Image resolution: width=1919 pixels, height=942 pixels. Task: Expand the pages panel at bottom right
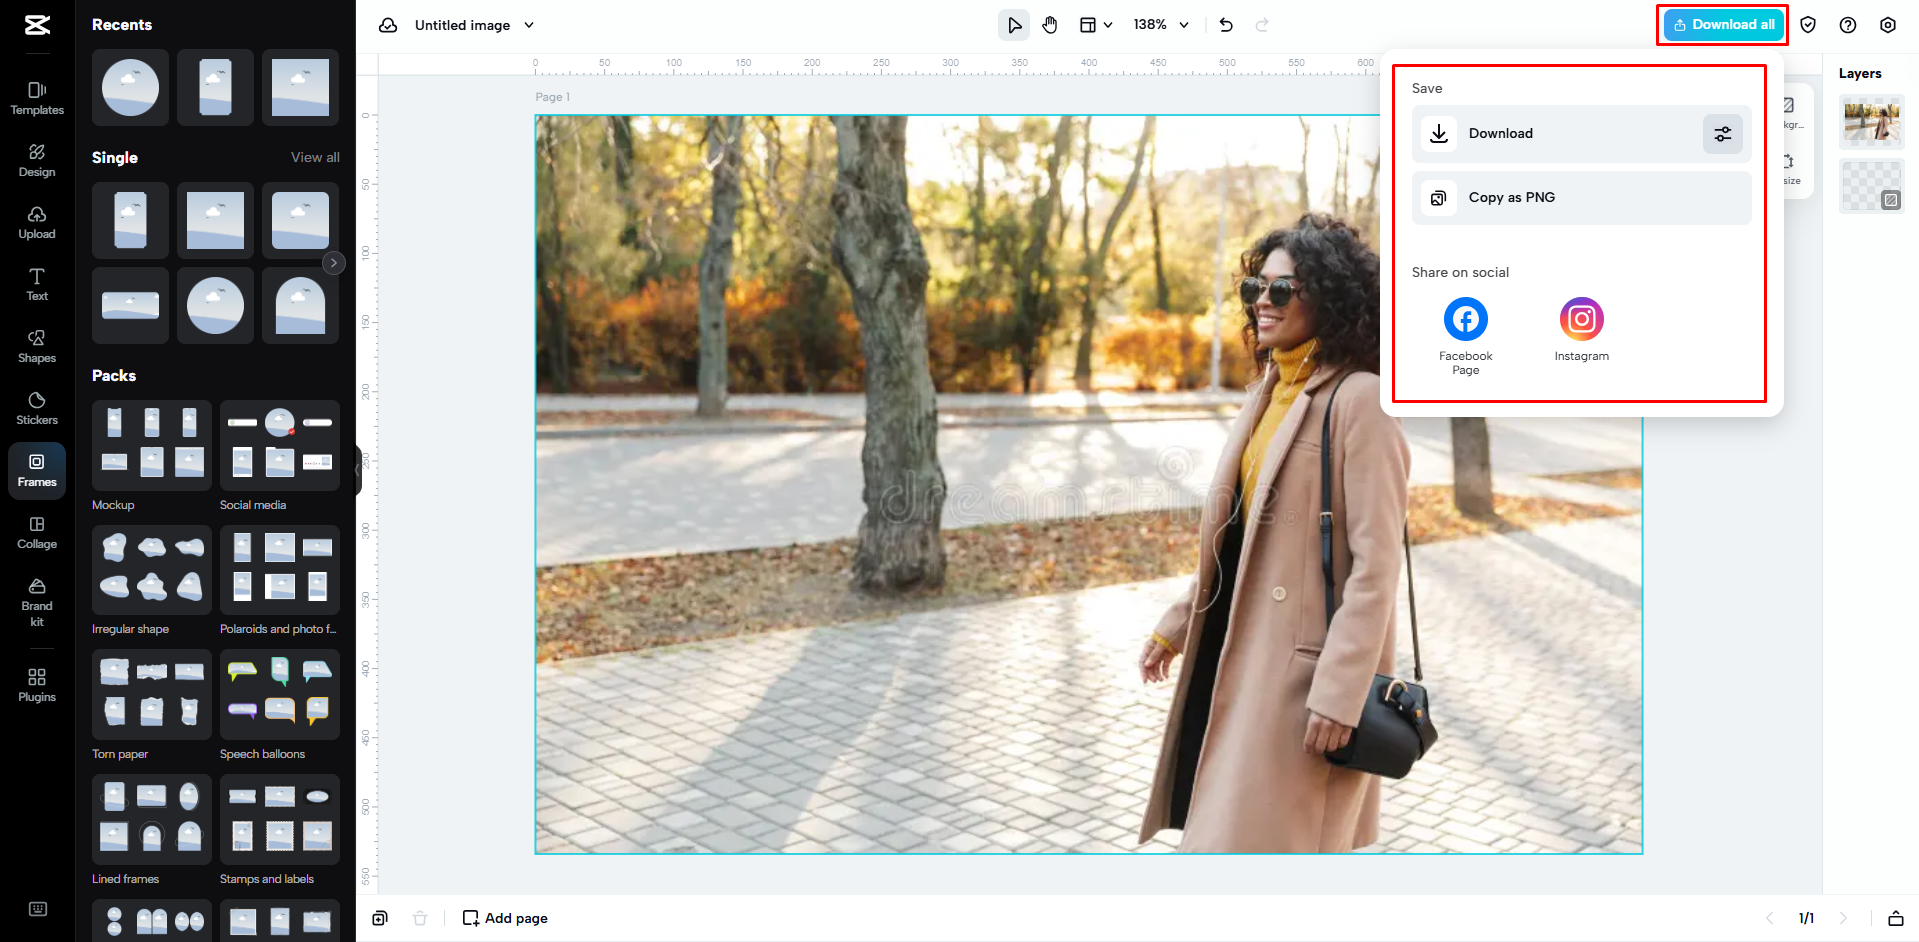click(x=1895, y=918)
